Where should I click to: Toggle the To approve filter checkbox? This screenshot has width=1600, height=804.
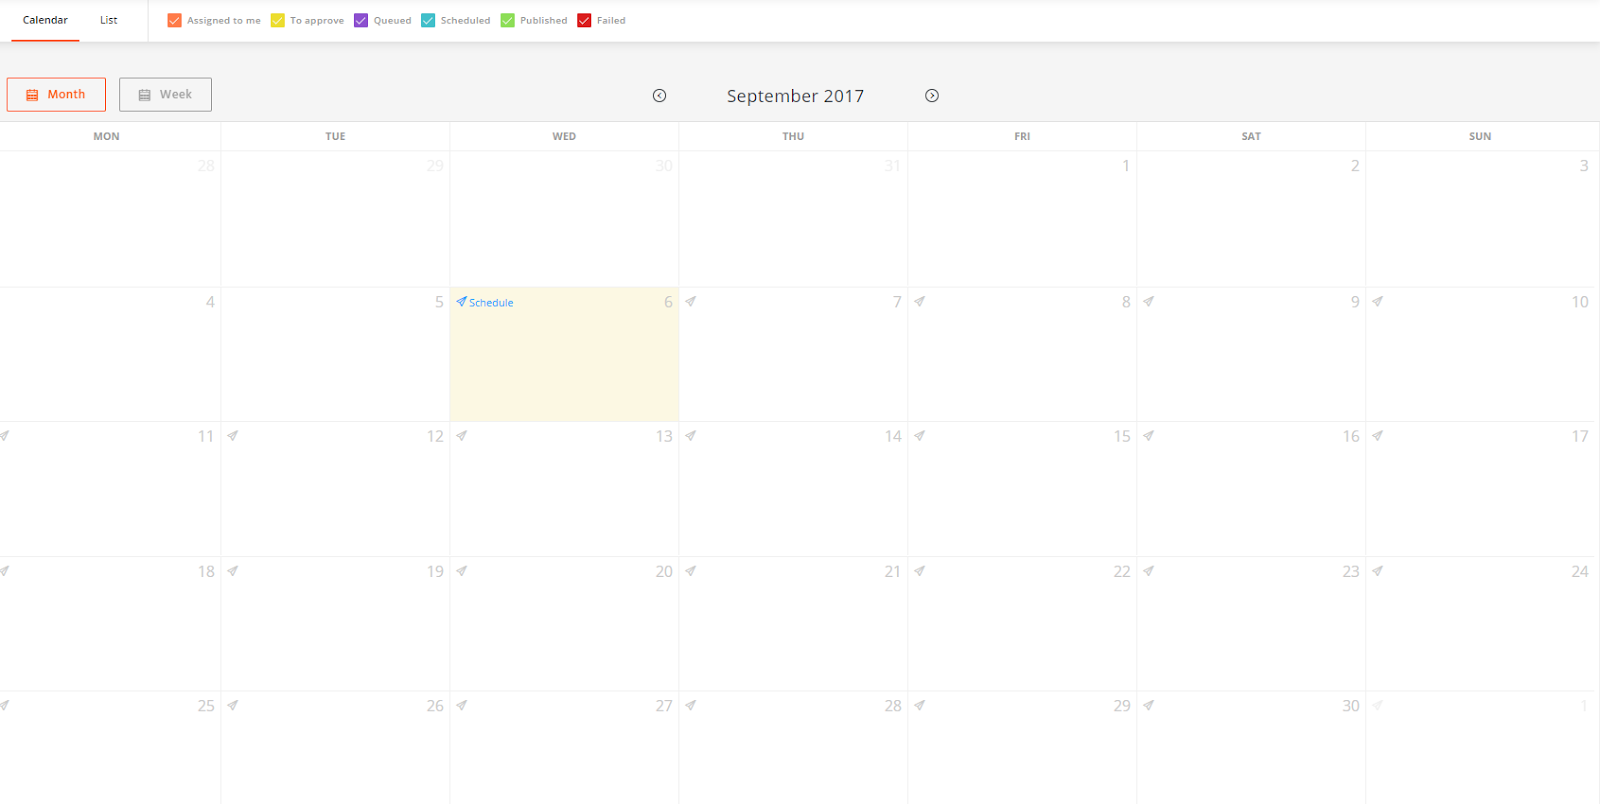click(x=278, y=20)
